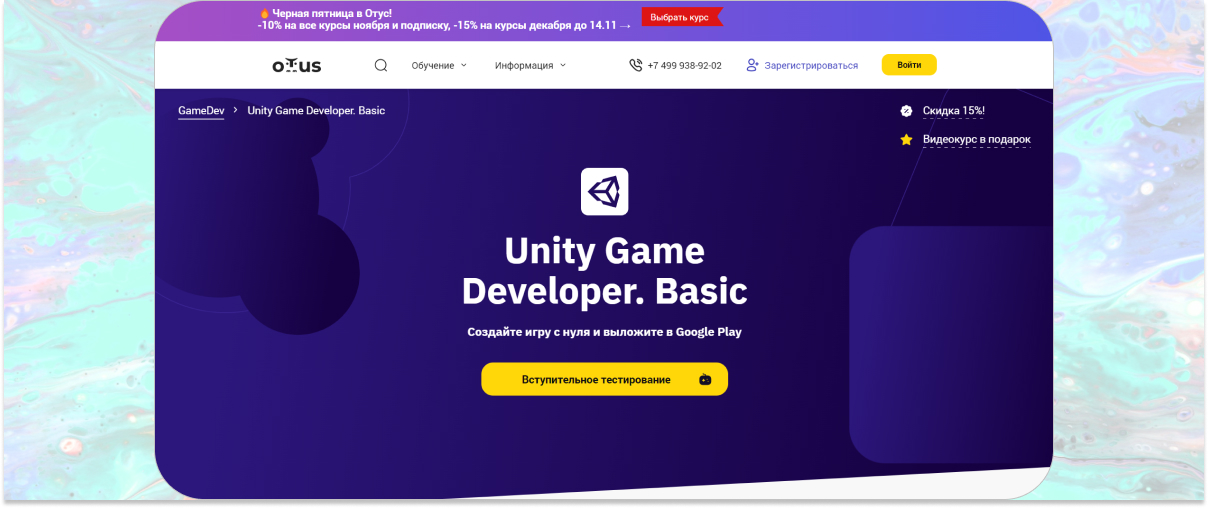This screenshot has width=1208, height=508.
Task: Open the Скидка 15%! offer link
Action: (x=953, y=111)
